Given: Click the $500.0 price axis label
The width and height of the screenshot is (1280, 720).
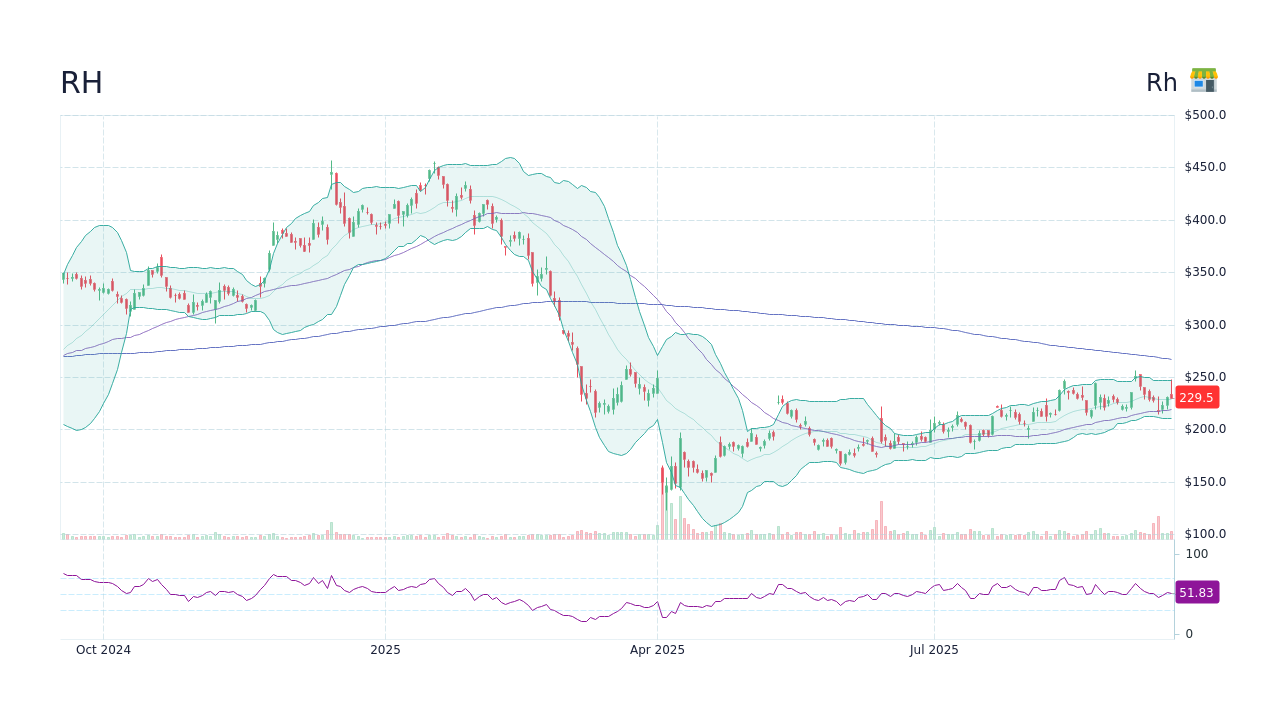Looking at the screenshot, I should (x=1203, y=114).
